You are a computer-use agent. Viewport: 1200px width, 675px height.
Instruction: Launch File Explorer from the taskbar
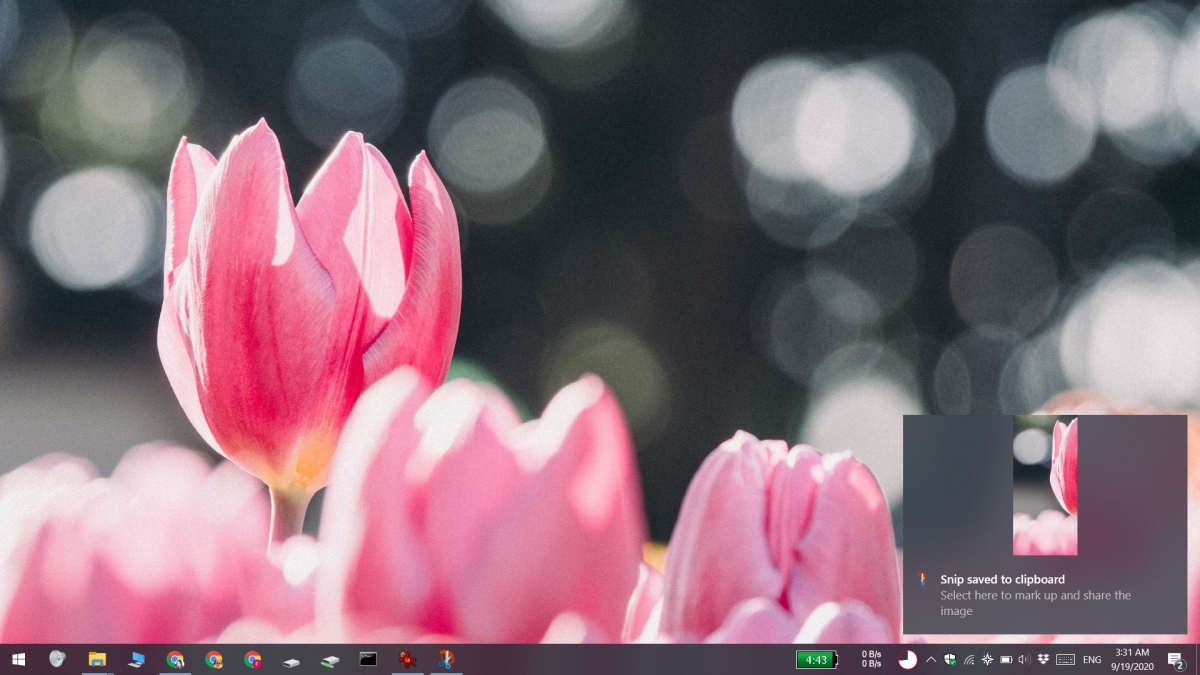pos(97,659)
